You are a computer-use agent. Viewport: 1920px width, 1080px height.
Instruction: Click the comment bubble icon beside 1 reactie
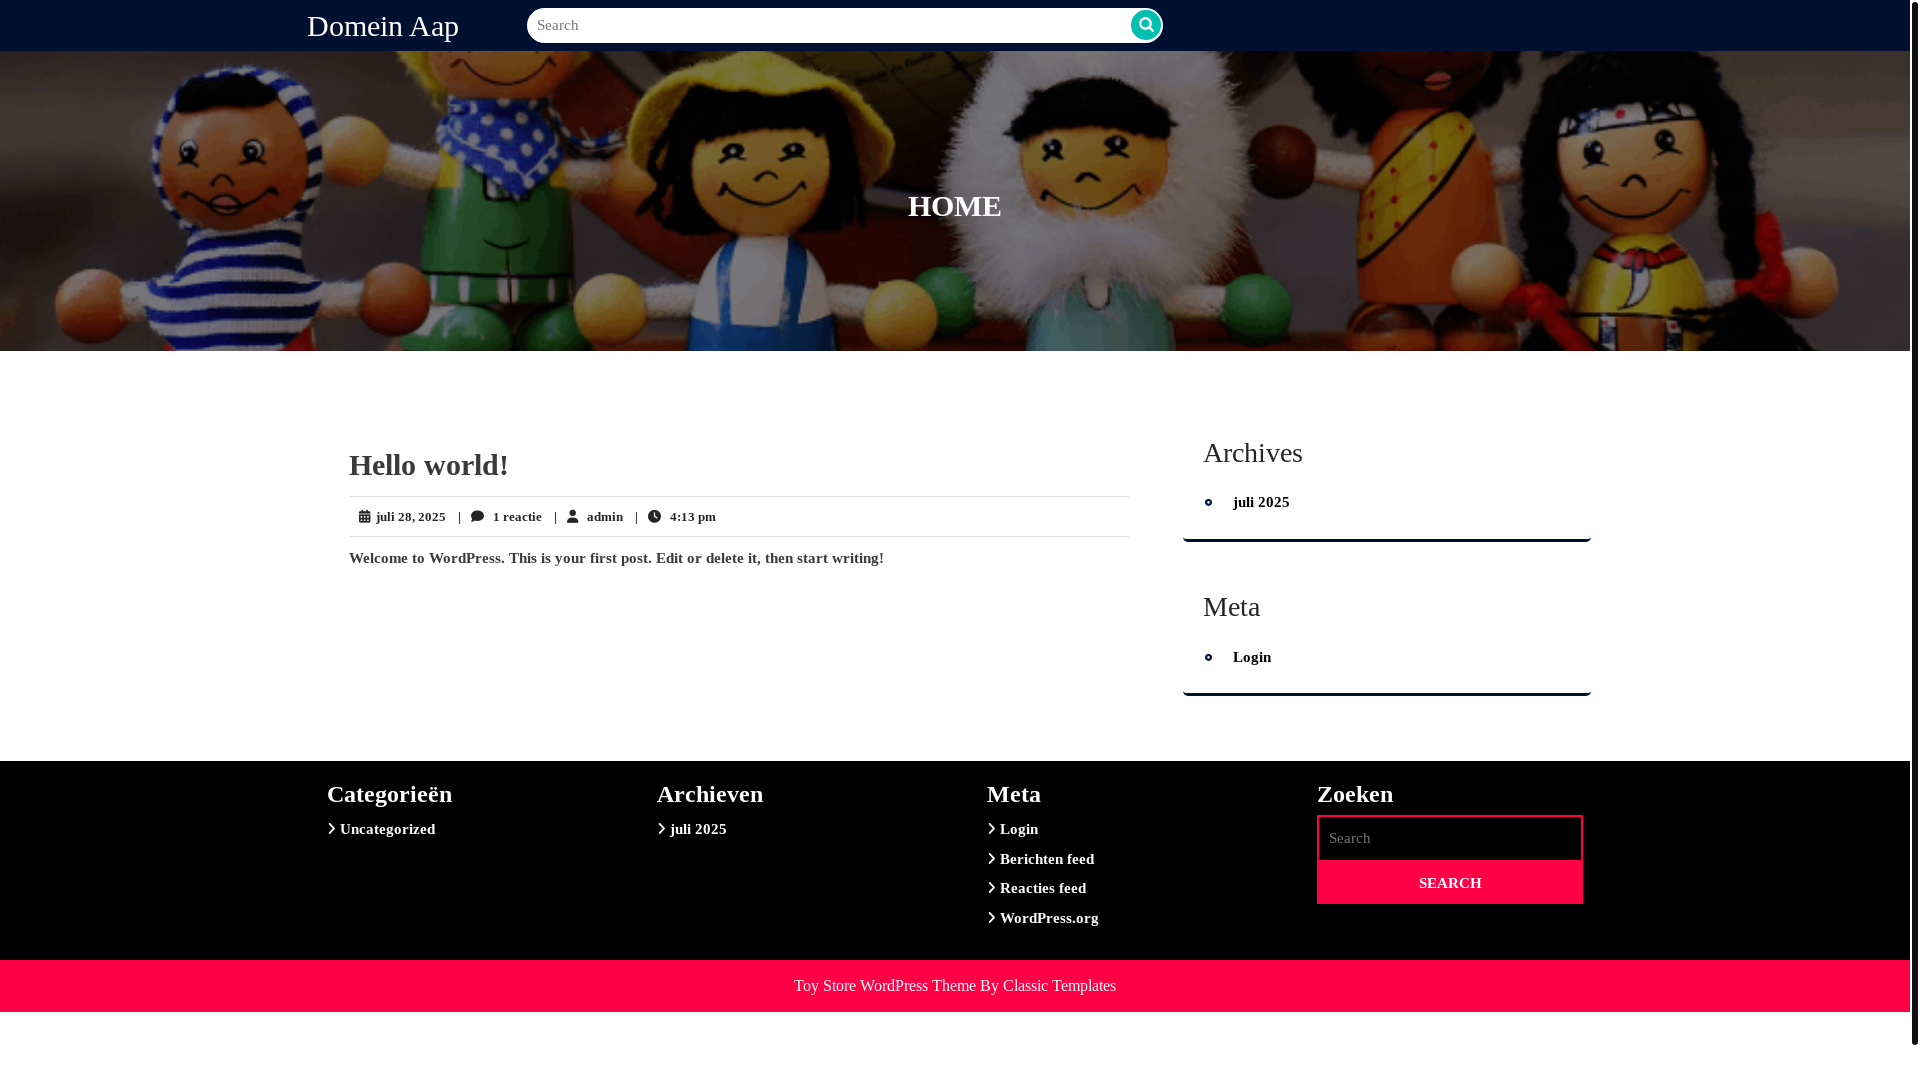[x=478, y=516]
